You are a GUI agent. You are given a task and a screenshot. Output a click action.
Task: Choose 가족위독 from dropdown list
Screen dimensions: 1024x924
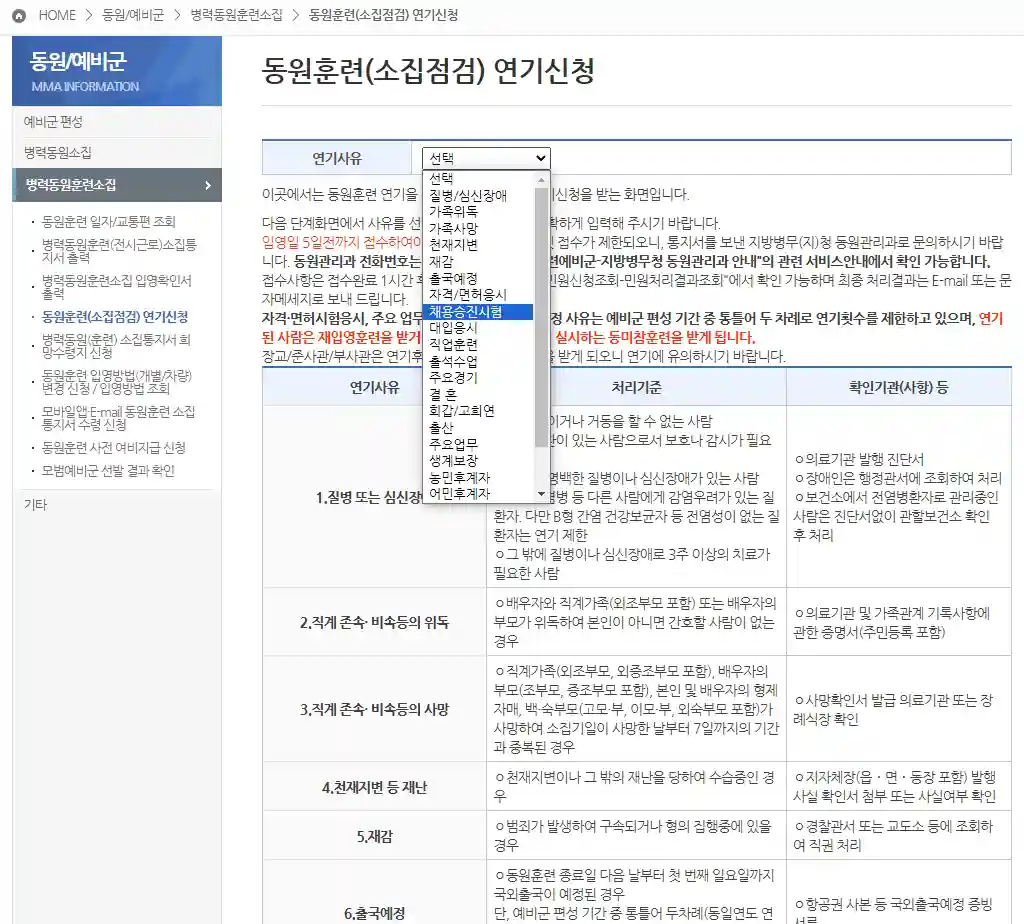click(478, 212)
